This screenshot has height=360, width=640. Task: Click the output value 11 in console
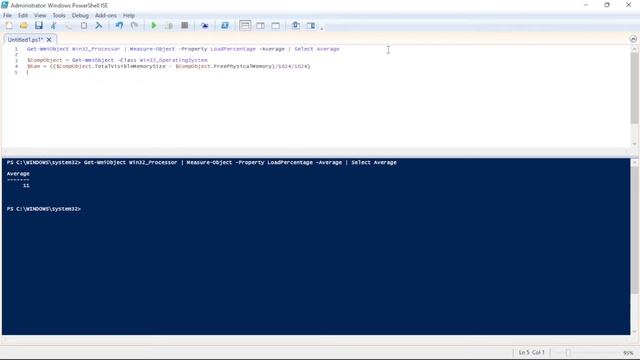(26, 186)
